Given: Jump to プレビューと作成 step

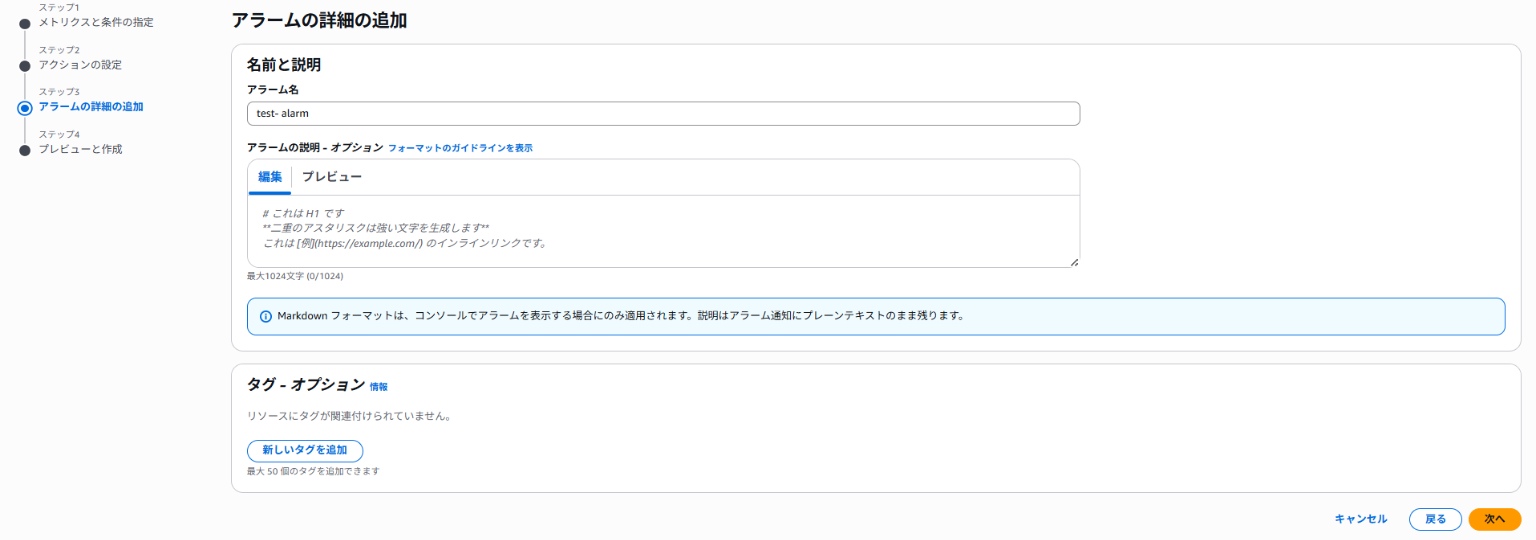Looking at the screenshot, I should click(80, 149).
